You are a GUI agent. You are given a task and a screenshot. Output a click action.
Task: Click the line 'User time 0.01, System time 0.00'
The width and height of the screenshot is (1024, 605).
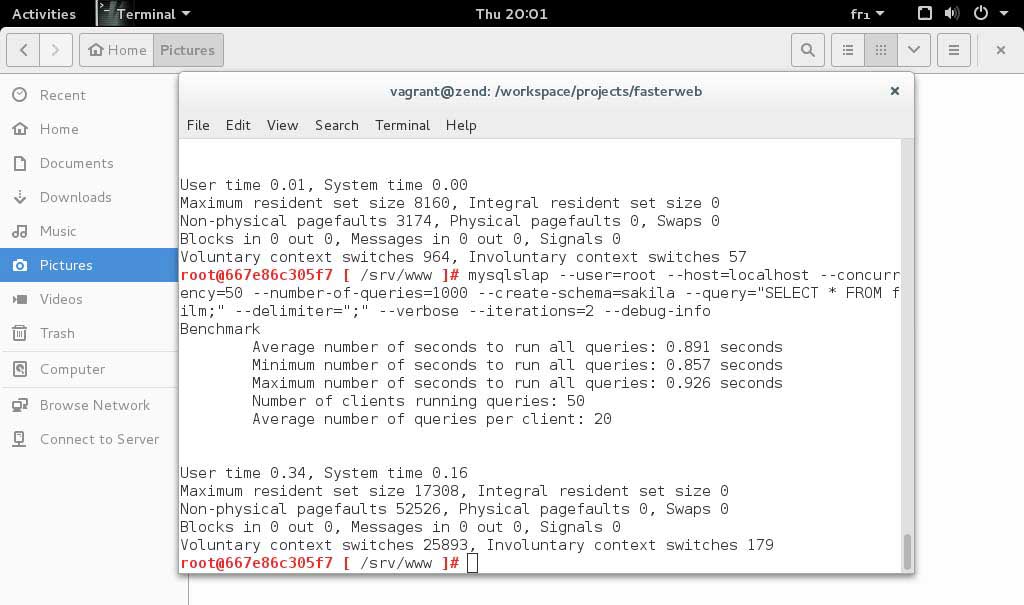tap(324, 185)
